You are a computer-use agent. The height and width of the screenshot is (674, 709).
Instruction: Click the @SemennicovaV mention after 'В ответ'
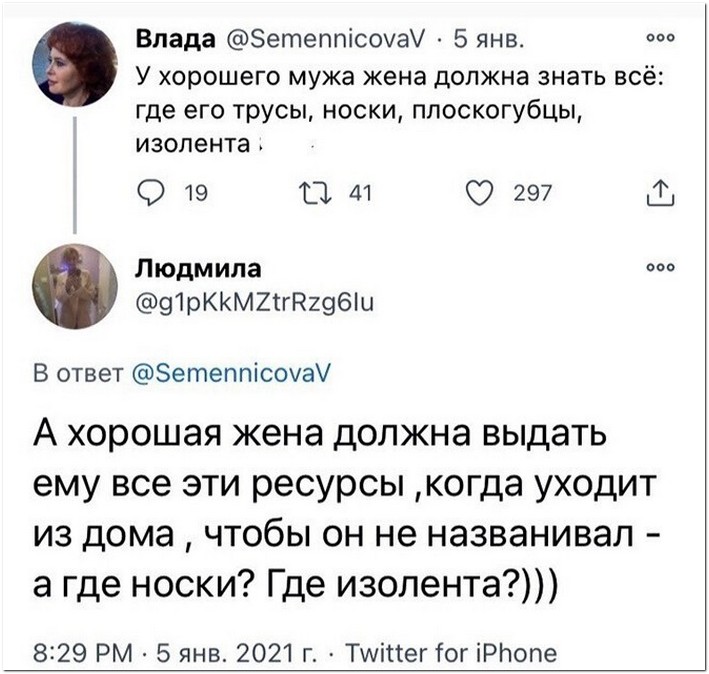[x=231, y=373]
